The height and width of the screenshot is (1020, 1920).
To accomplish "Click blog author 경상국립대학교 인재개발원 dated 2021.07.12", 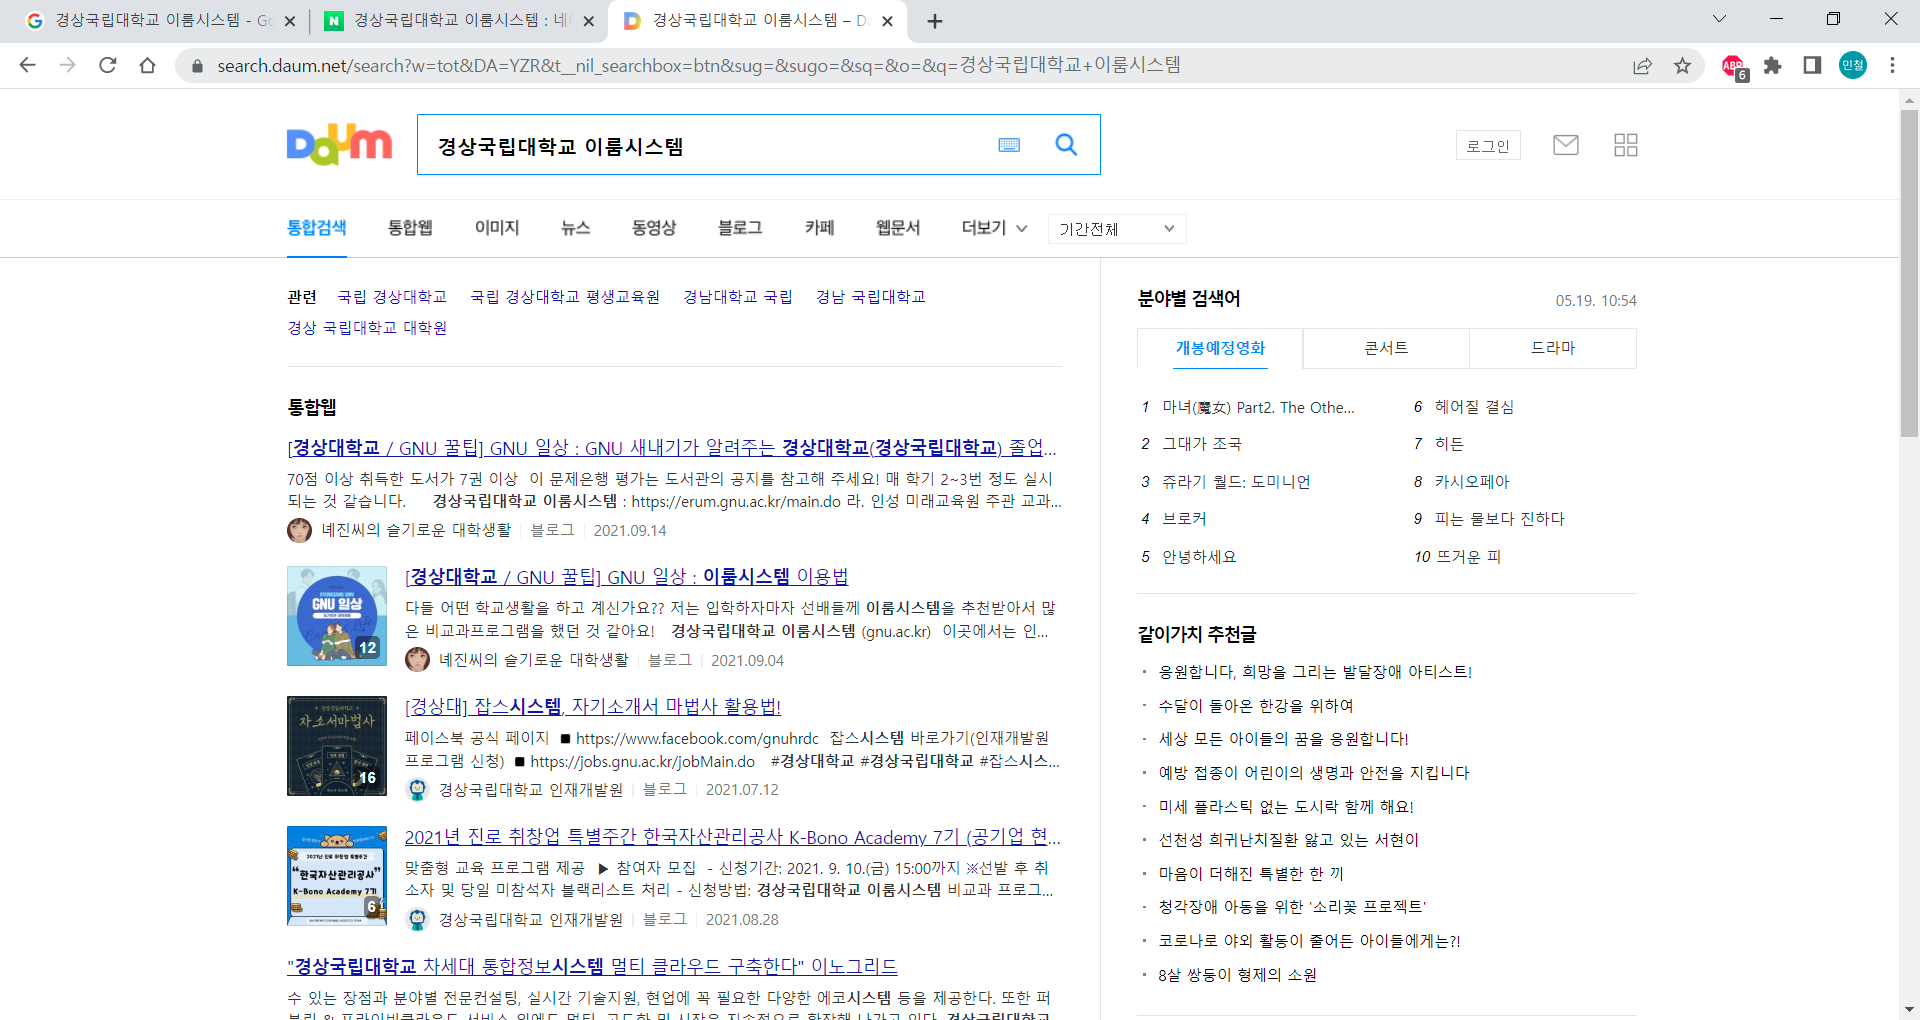I will [x=530, y=790].
